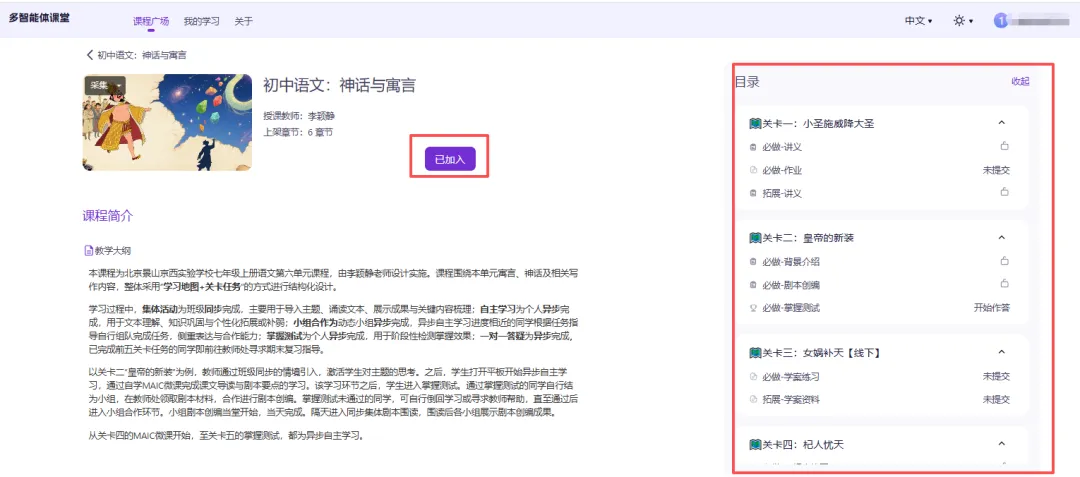Collapse 关卡三：女娲补天【线下】 section
The height and width of the screenshot is (477, 1080).
[1001, 352]
